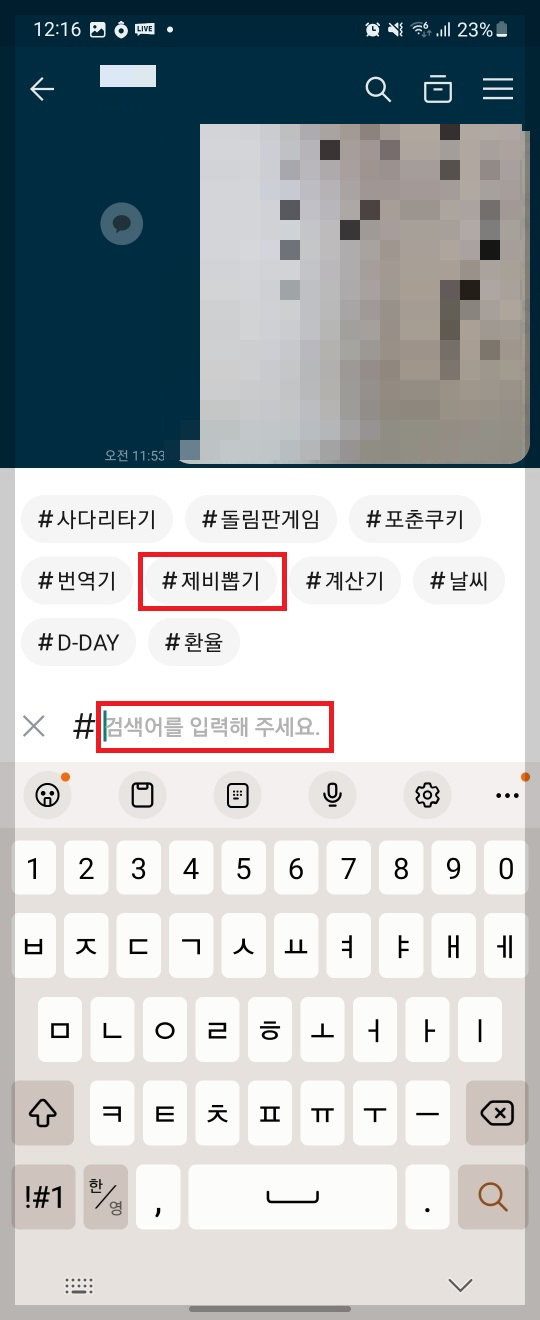This screenshot has height=1320, width=540.
Task: Toggle the shift key on keyboard
Action: pos(43,1112)
